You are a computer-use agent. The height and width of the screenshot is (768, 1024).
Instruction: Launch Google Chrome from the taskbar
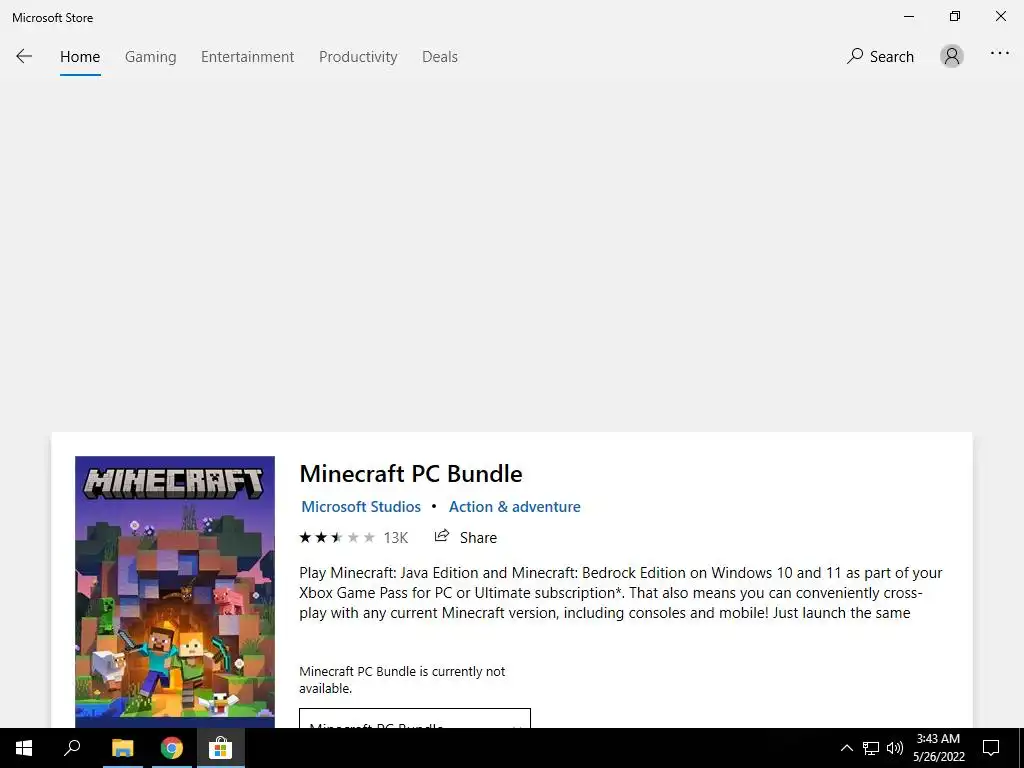[172, 748]
